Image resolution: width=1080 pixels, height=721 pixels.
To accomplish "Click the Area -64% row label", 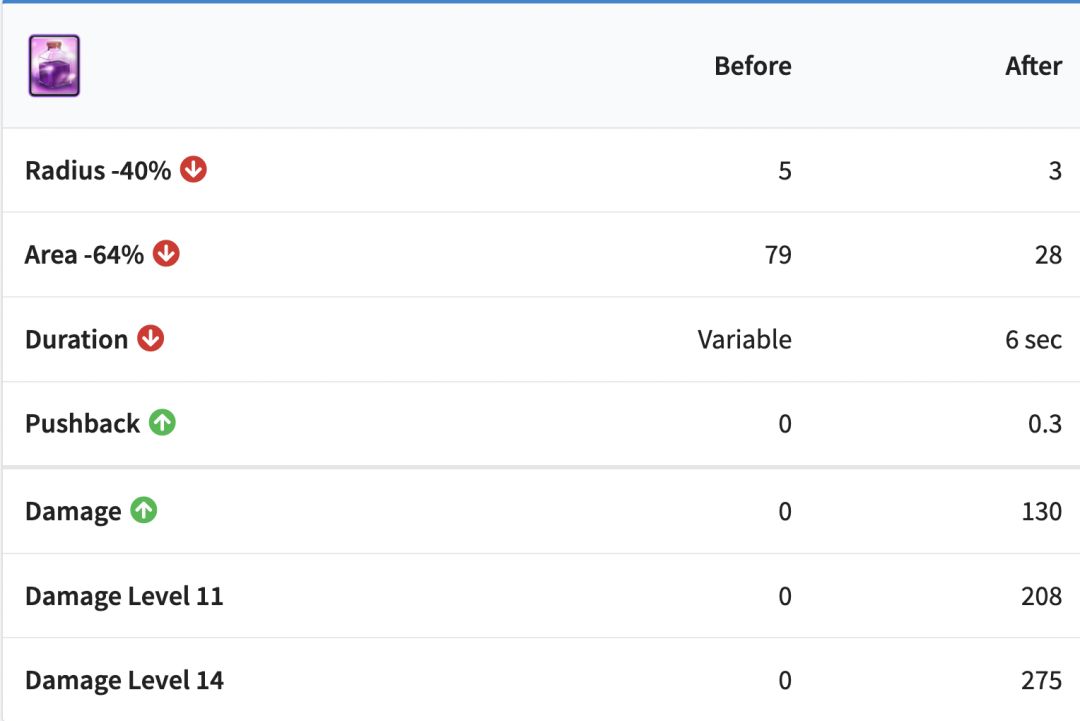I will coord(85,255).
